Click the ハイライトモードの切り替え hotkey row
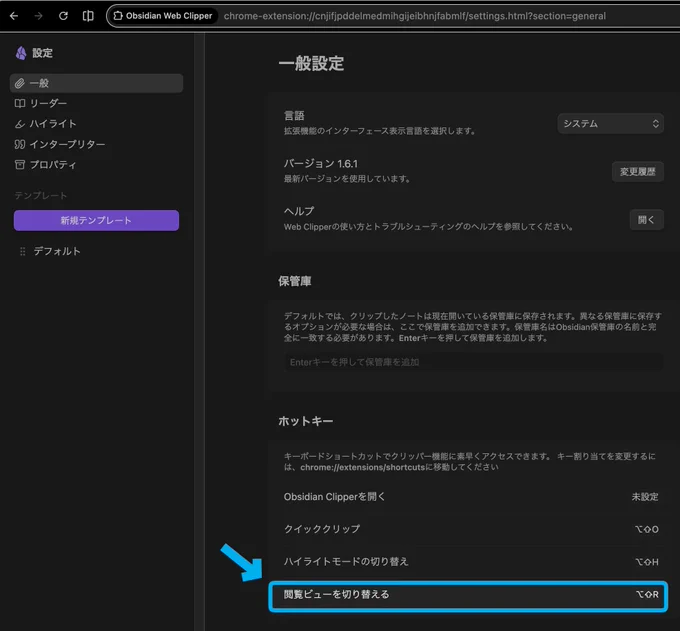 471,562
